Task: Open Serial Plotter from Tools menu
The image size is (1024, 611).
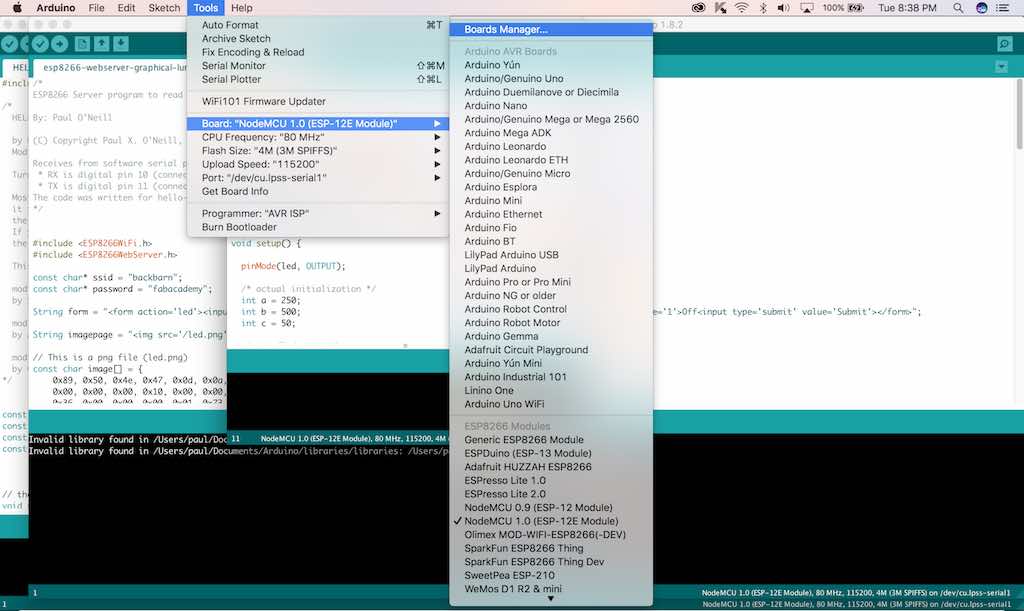Action: (318, 79)
